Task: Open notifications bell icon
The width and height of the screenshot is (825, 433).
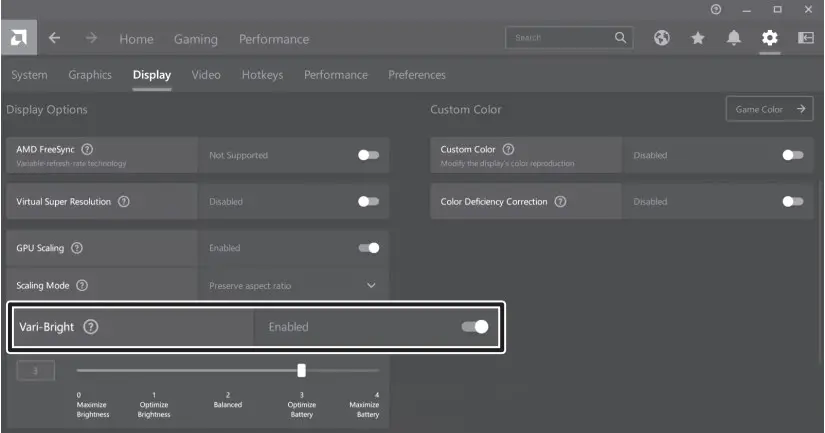Action: (x=734, y=37)
